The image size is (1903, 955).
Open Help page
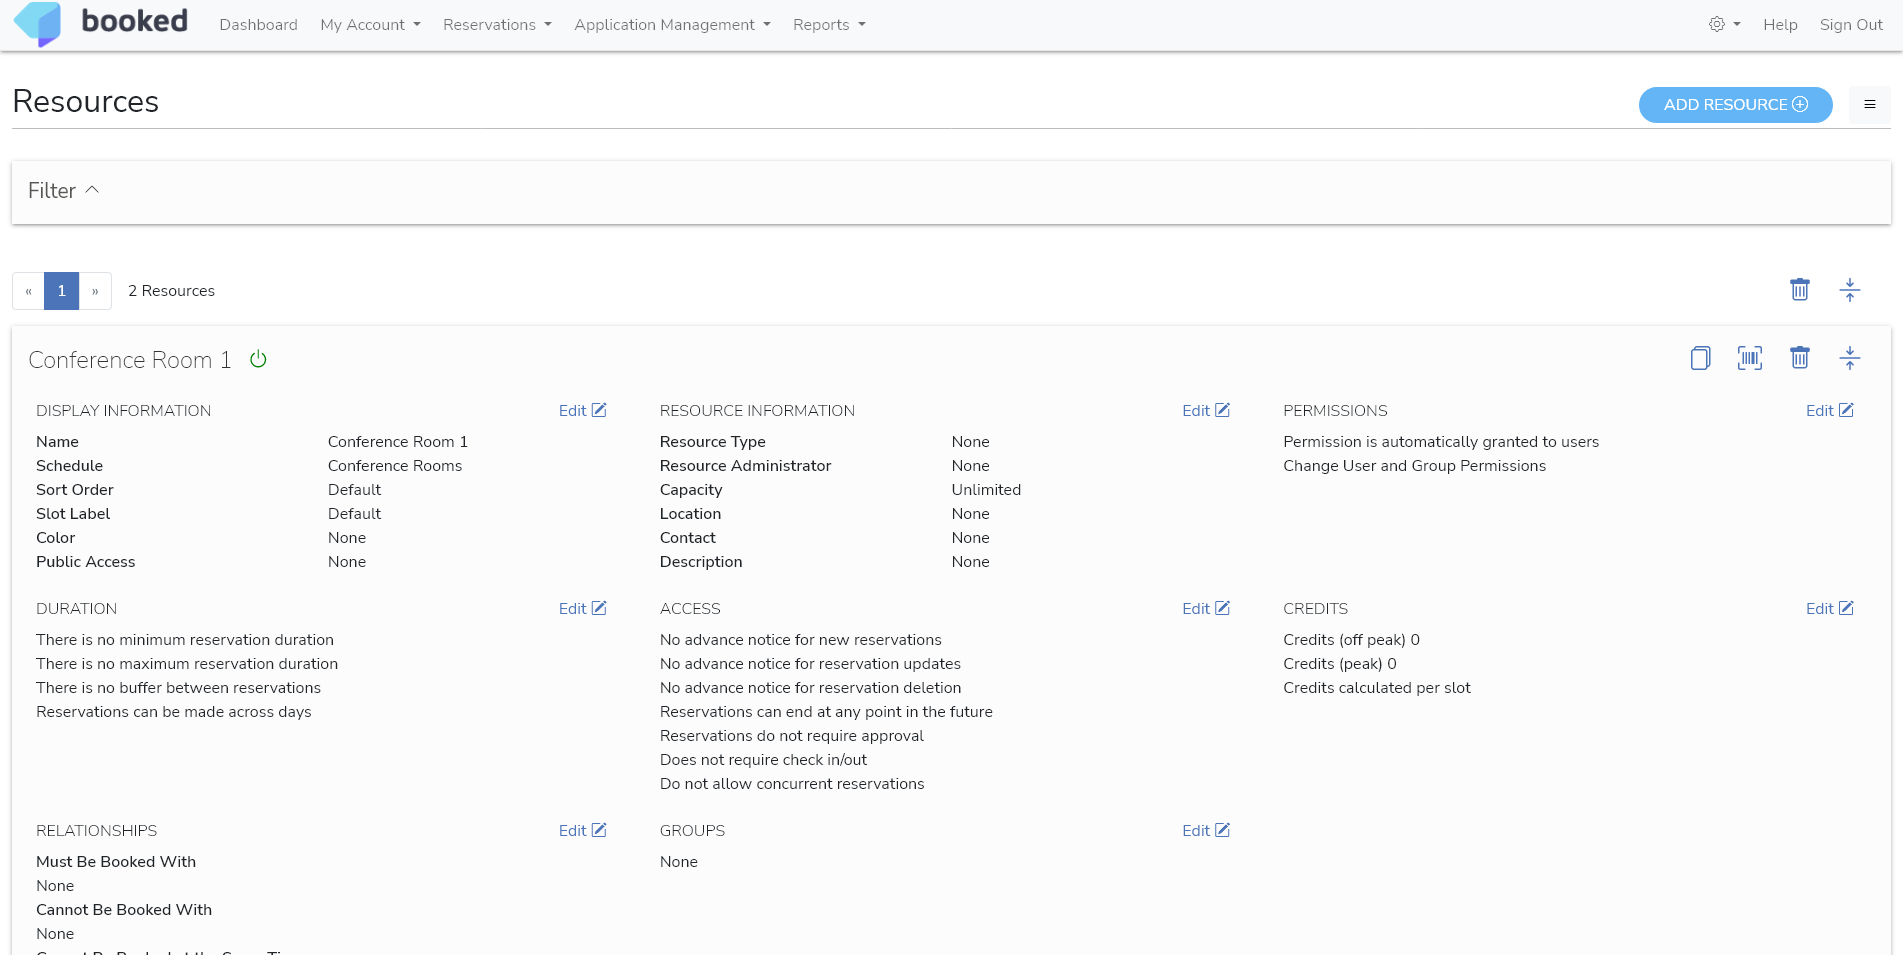(1780, 24)
